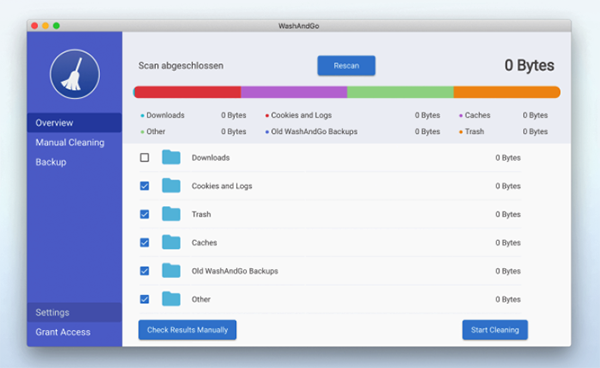Image resolution: width=600 pixels, height=368 pixels.
Task: Open Settings in the sidebar
Action: click(x=75, y=313)
